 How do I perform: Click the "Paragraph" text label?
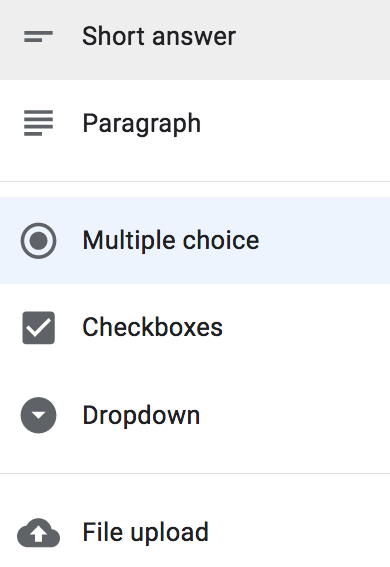click(x=142, y=124)
